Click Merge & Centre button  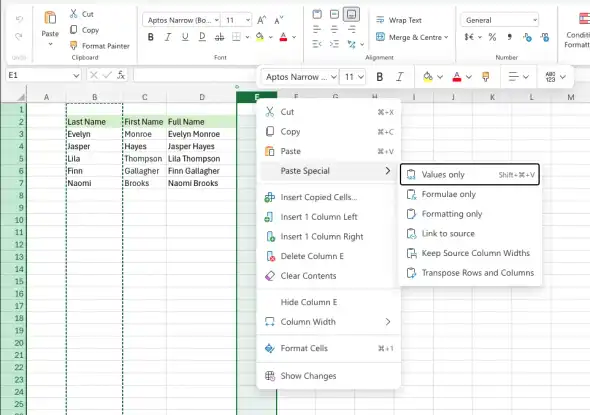409,37
